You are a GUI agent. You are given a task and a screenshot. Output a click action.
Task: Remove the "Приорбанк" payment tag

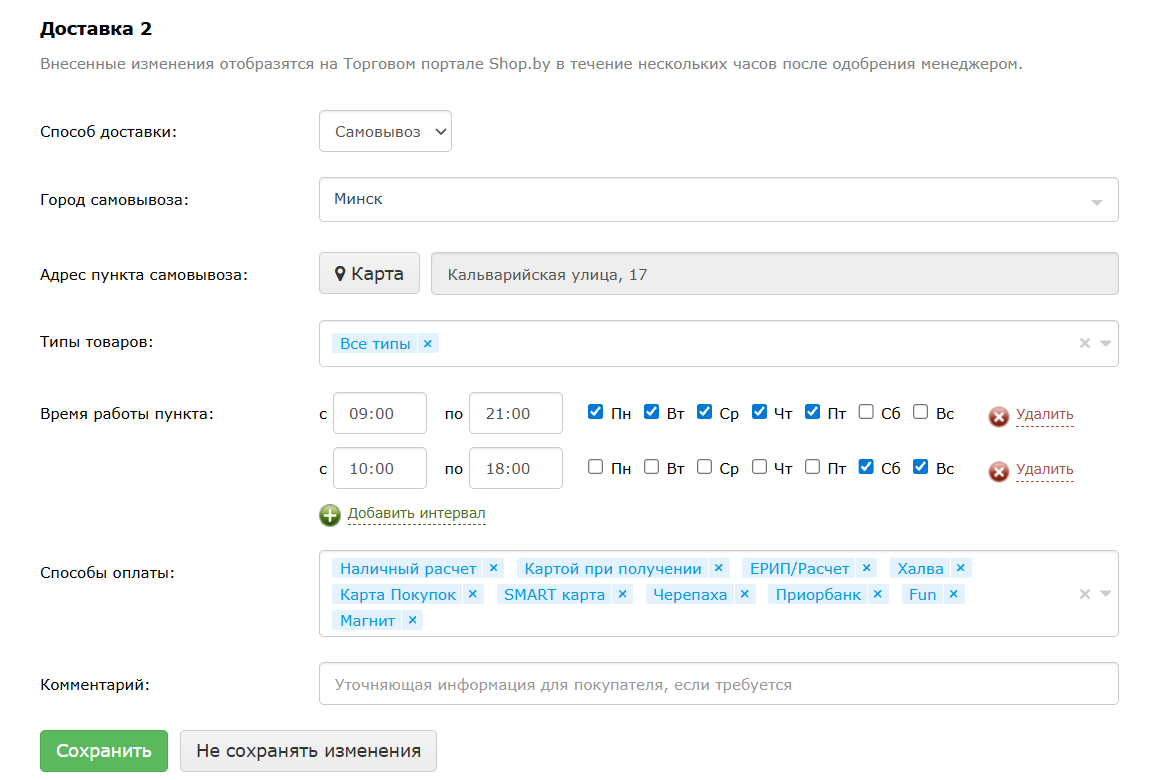(877, 594)
